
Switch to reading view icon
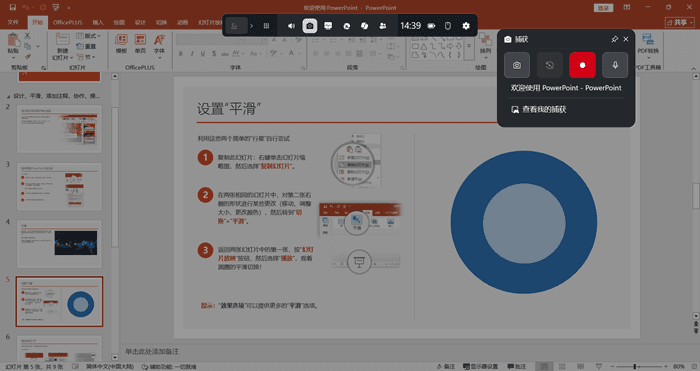click(580, 366)
